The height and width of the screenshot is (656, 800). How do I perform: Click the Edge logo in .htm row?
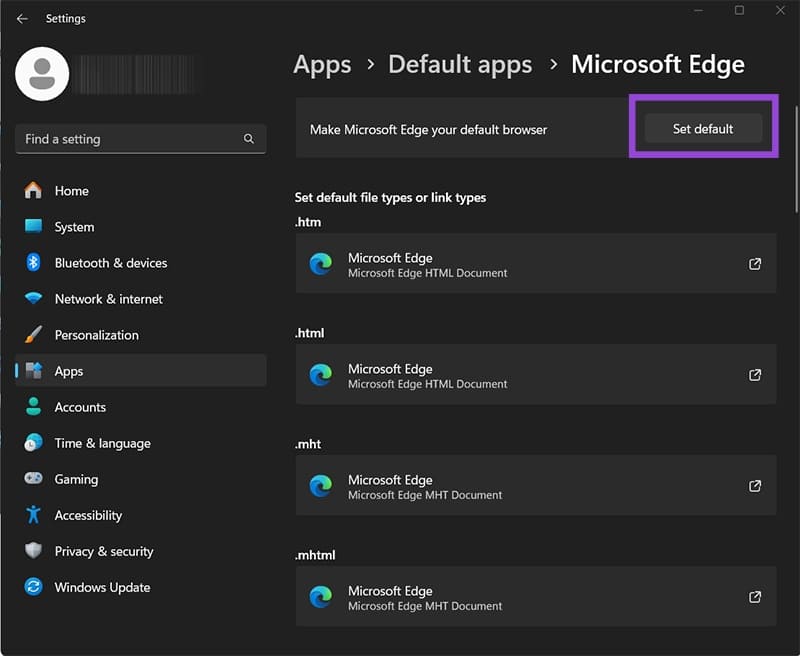[x=321, y=264]
